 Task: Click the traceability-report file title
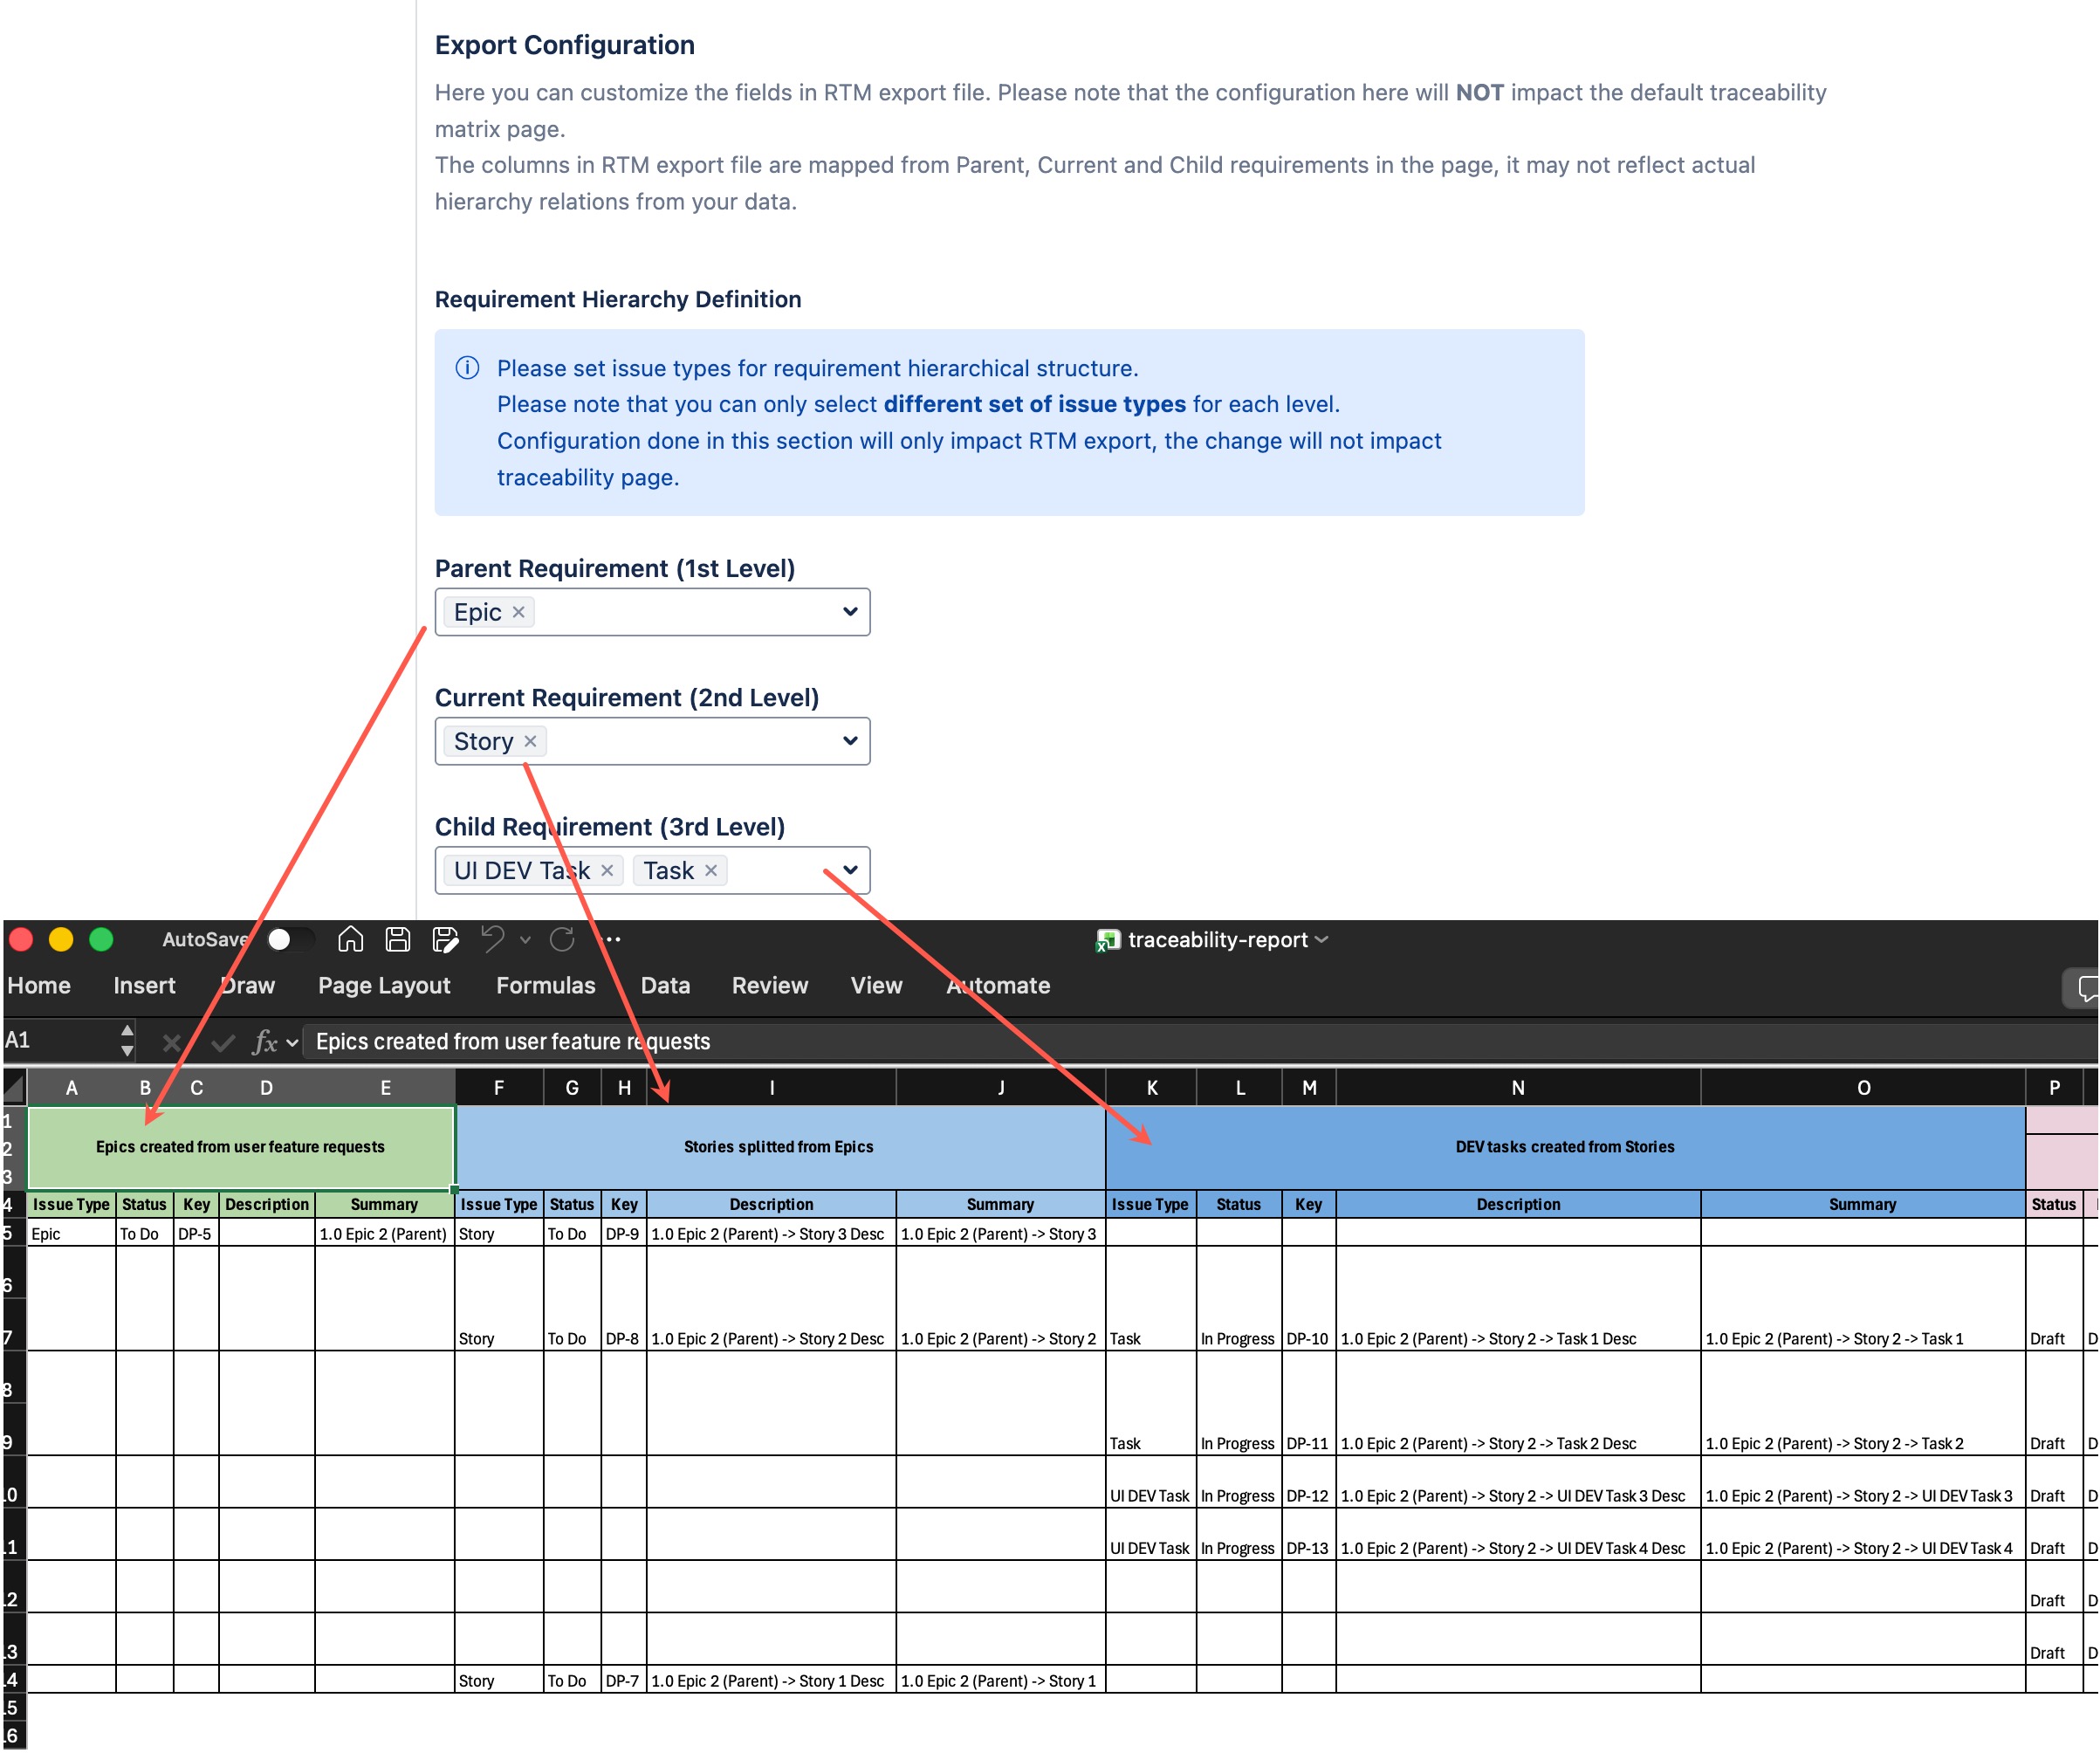click(1217, 940)
